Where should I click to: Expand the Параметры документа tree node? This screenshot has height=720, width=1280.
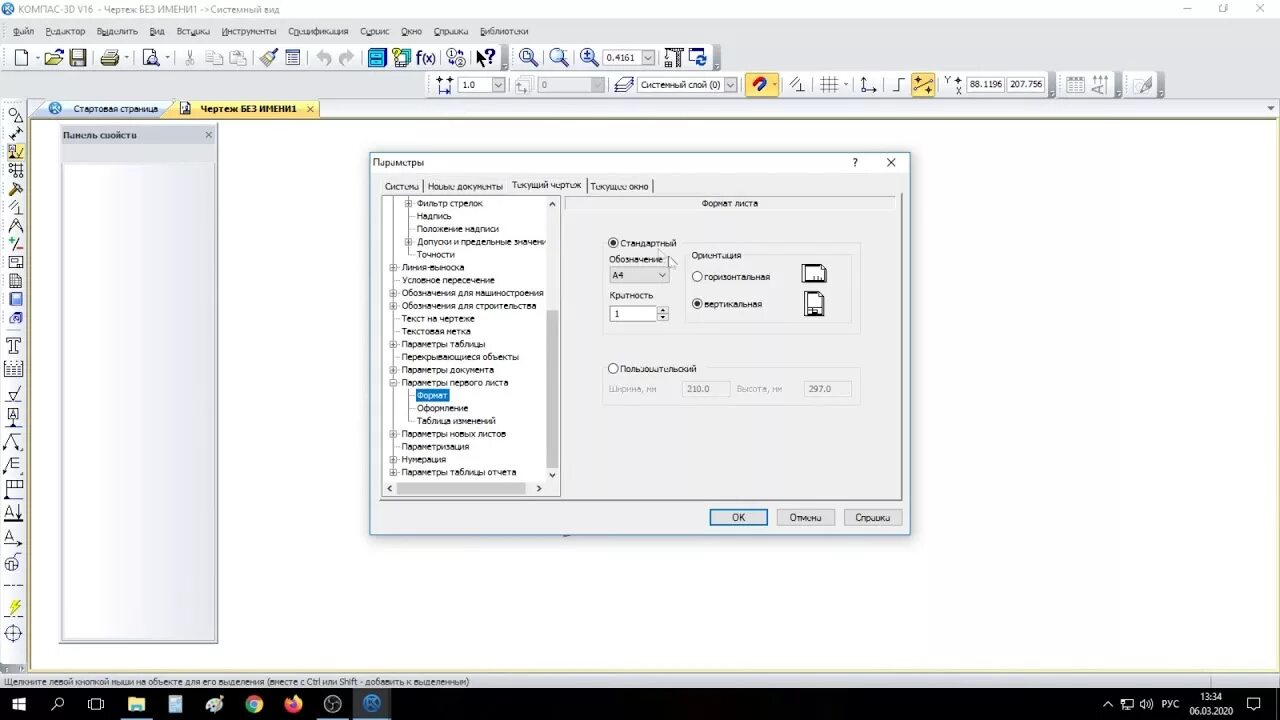tap(393, 370)
